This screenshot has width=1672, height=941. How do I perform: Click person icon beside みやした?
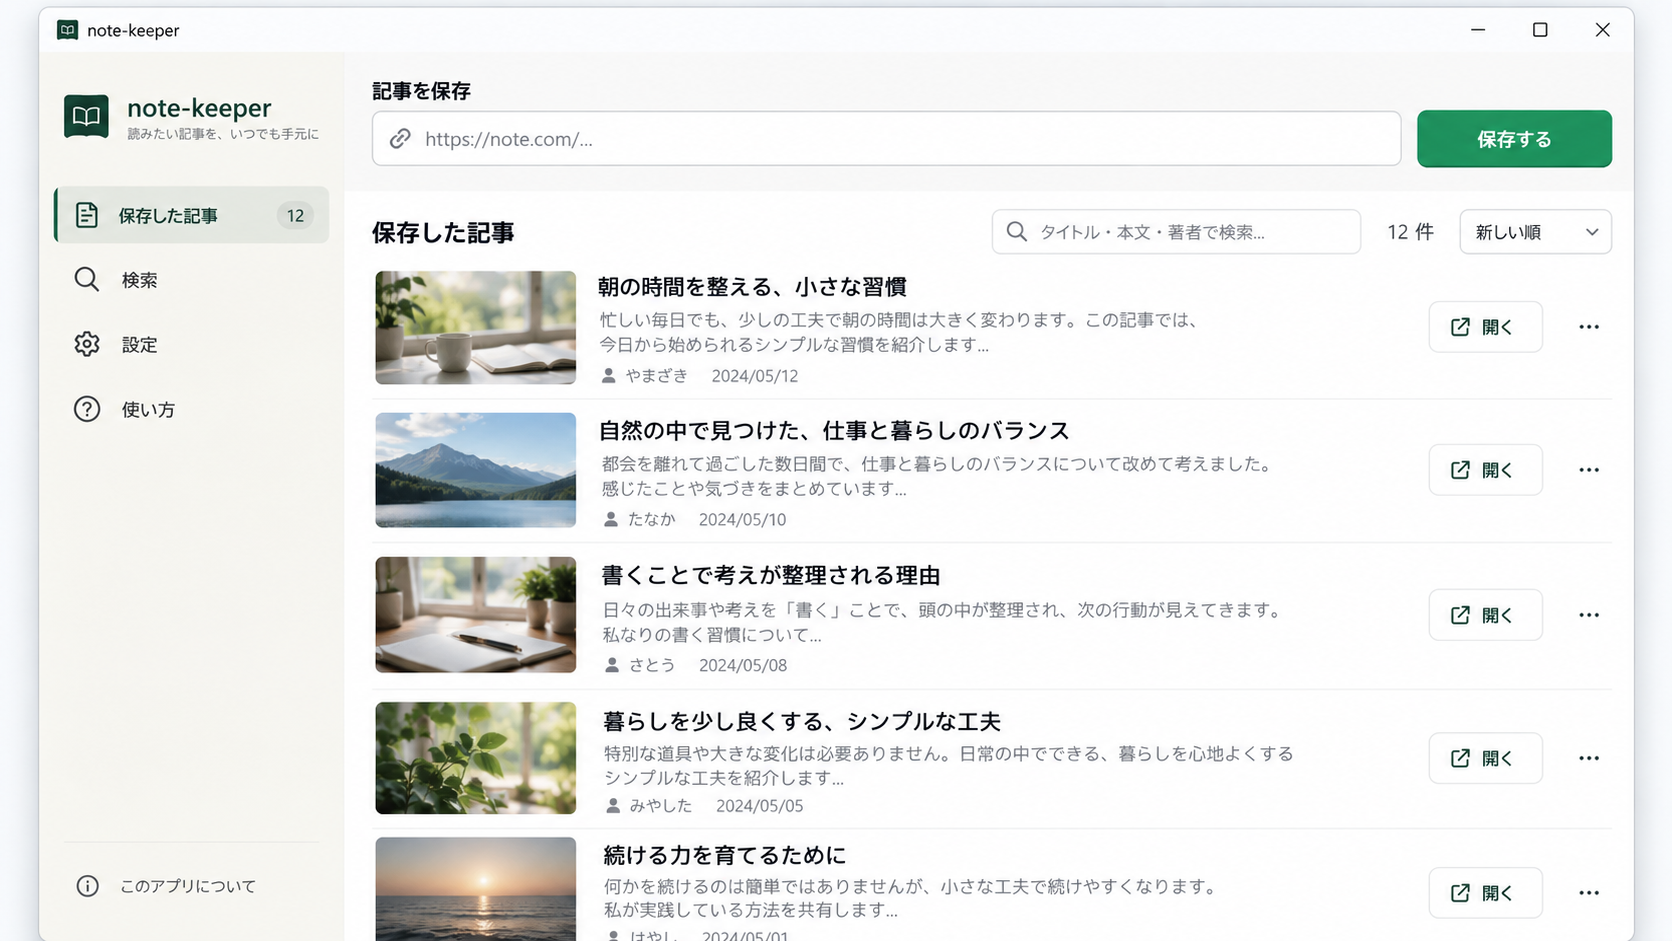point(613,806)
